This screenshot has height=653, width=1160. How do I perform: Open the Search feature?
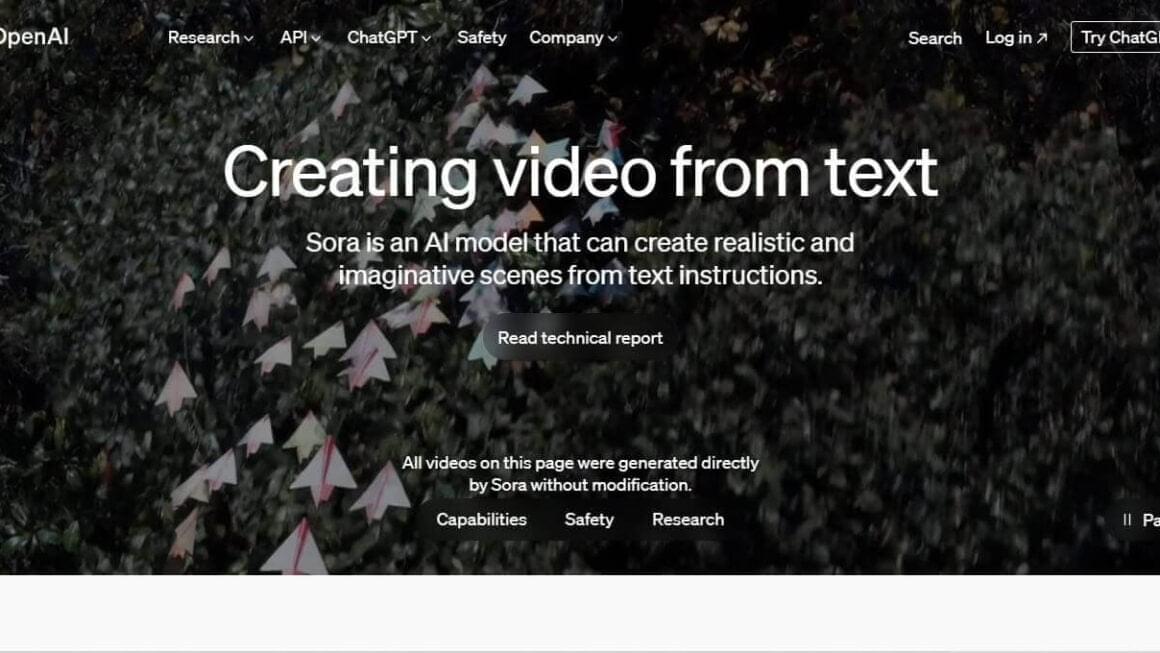coord(933,38)
